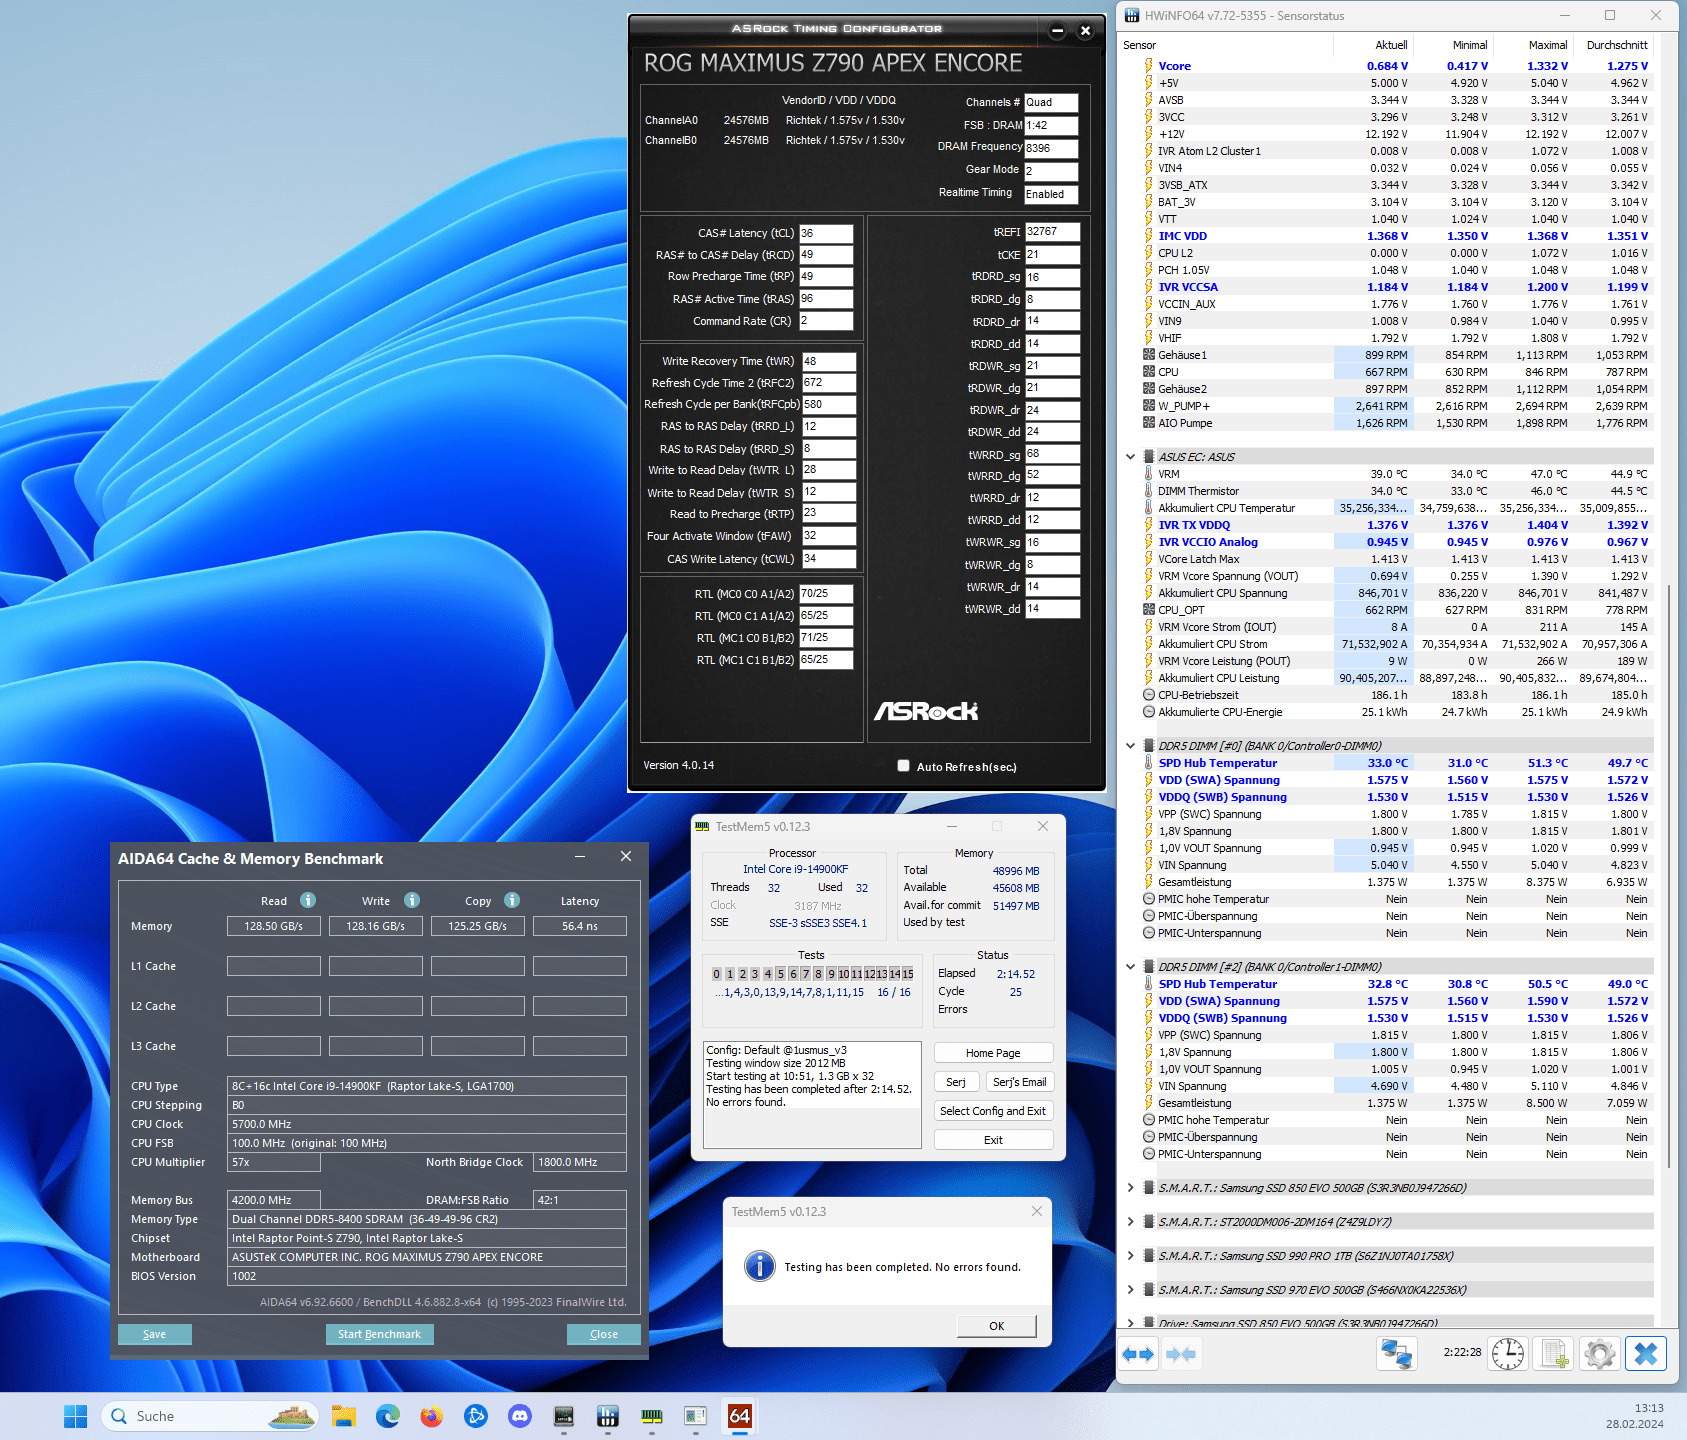The height and width of the screenshot is (1440, 1687).
Task: Click the Write info icon in AIDA64
Action: pos(412,900)
